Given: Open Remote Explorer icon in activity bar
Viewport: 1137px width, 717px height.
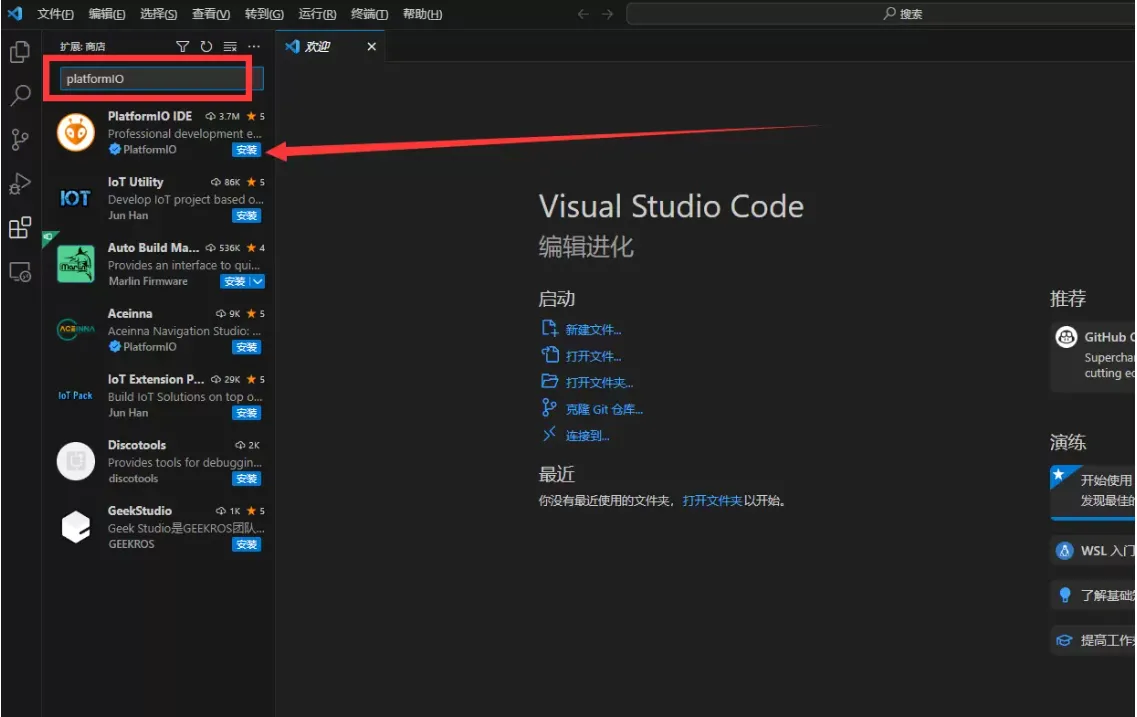Looking at the screenshot, I should (20, 273).
